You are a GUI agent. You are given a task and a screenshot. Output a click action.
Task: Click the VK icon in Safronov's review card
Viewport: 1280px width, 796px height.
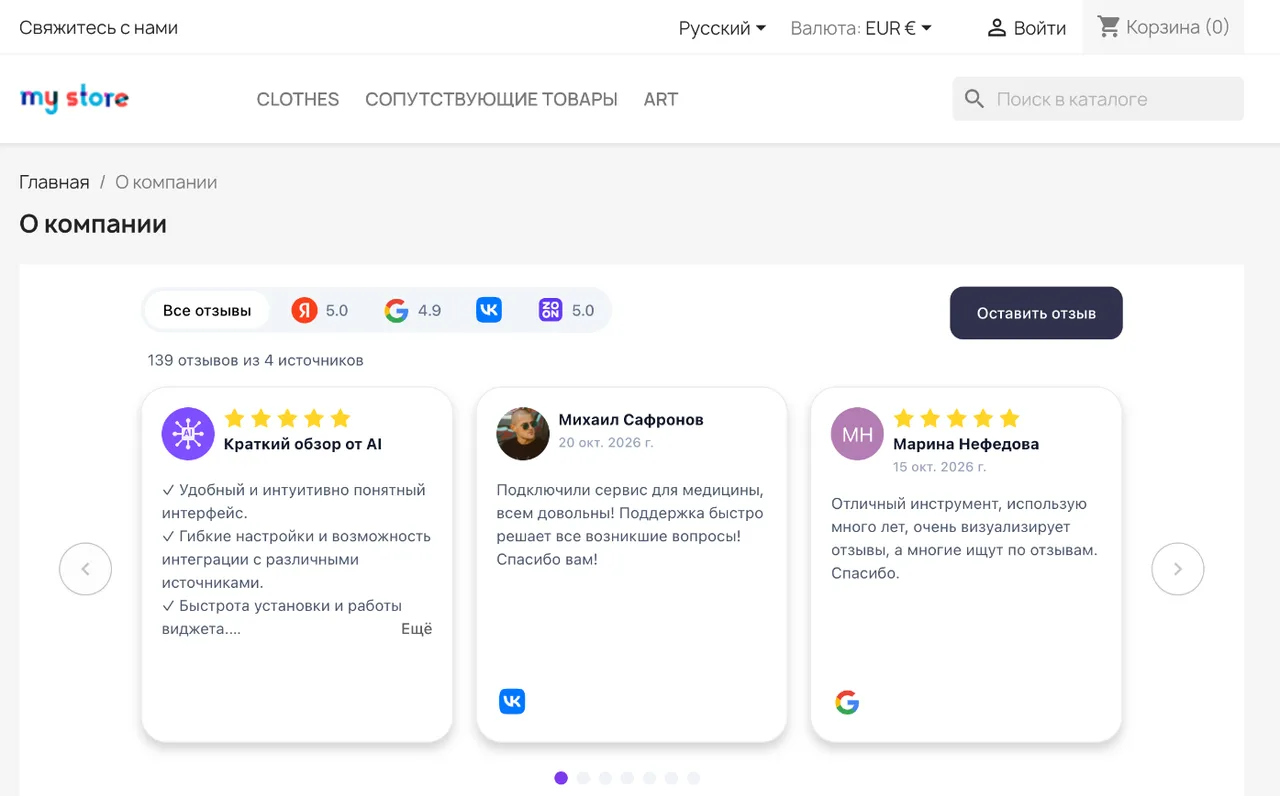512,702
